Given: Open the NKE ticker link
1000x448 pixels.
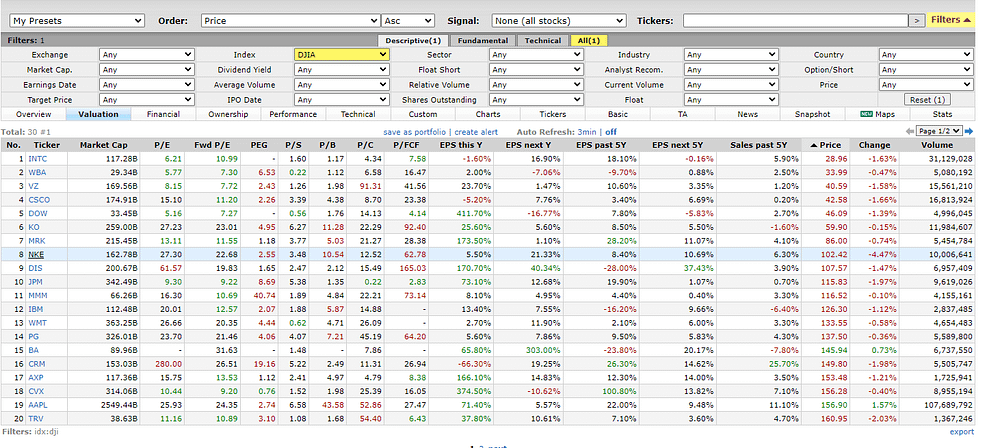Looking at the screenshot, I should tap(36, 254).
